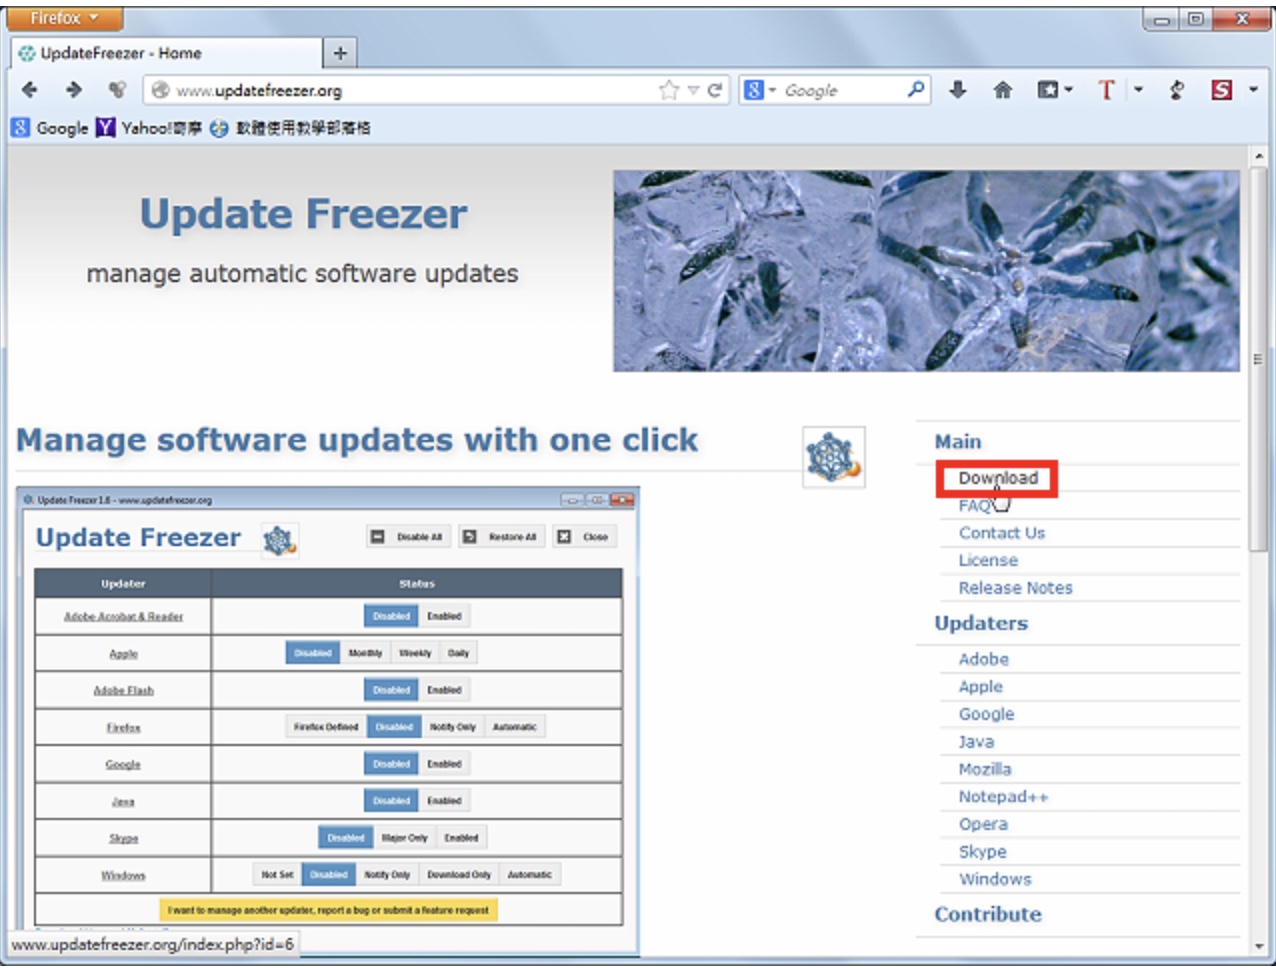This screenshot has width=1276, height=968.
Task: Open a new tab with plus button
Action: click(x=340, y=53)
